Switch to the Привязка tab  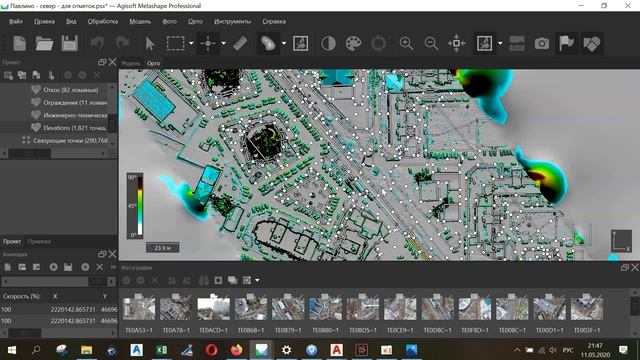click(39, 241)
